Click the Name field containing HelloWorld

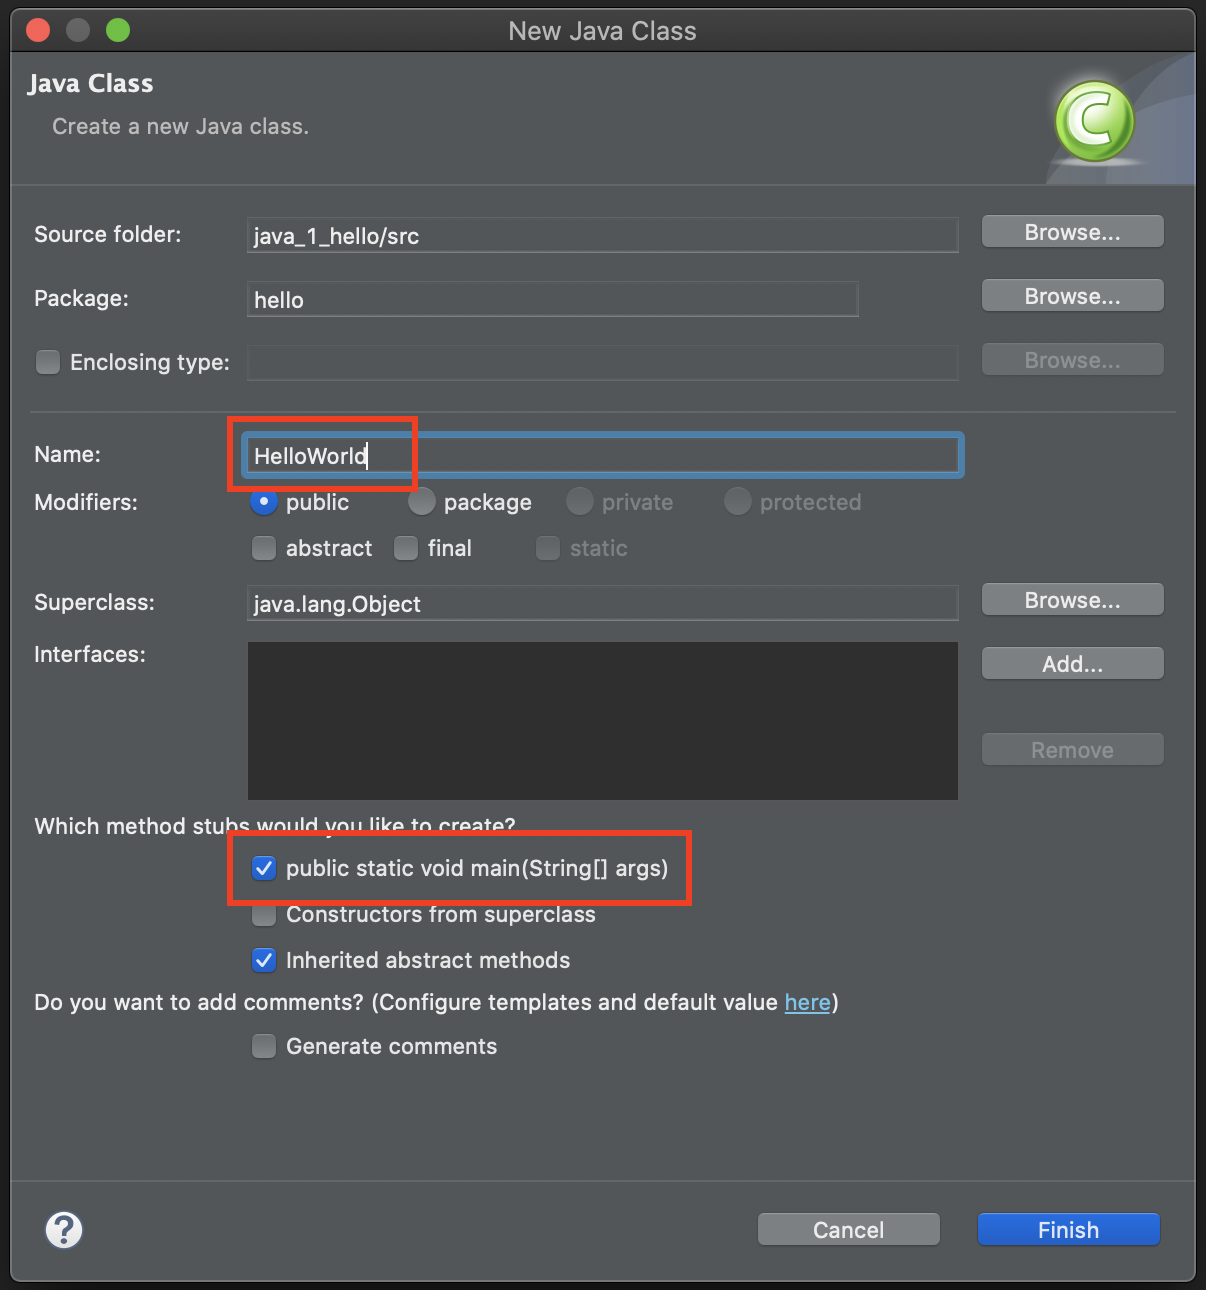[602, 456]
